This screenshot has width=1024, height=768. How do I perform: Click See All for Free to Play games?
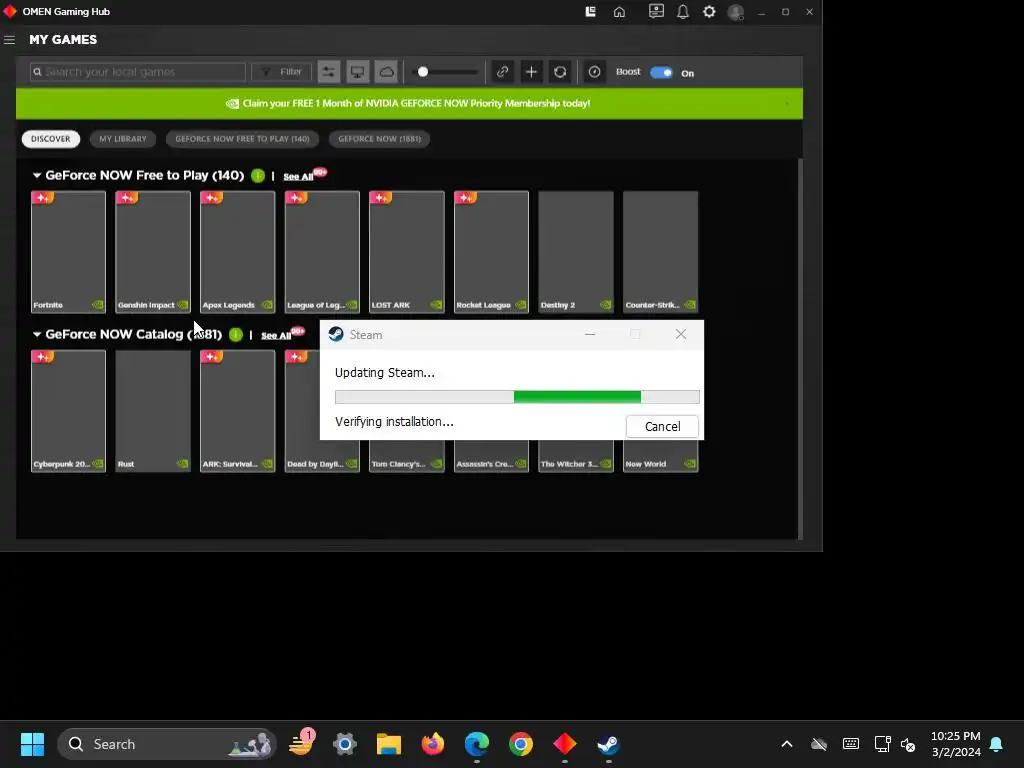coord(298,177)
